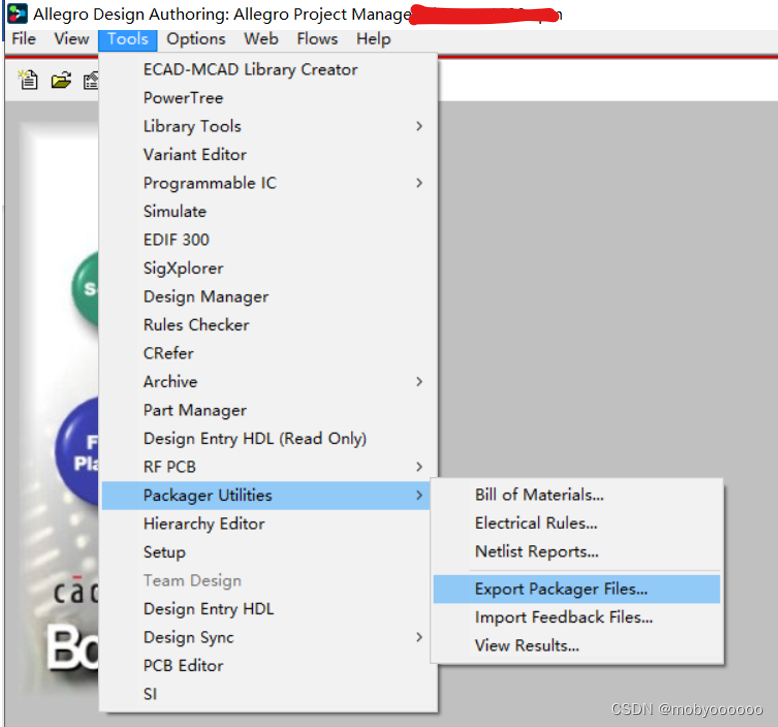
Task: Open the Options menu
Action: [195, 39]
